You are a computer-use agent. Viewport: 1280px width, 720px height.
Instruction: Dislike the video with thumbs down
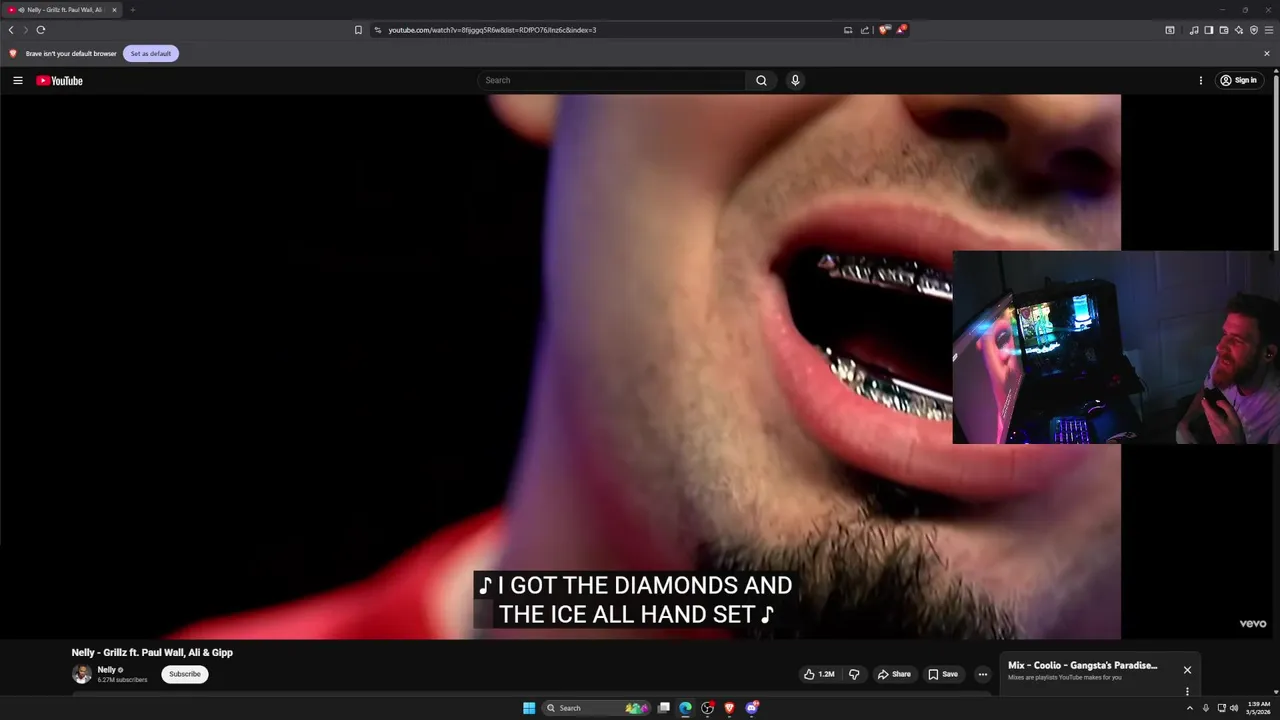[x=854, y=674]
